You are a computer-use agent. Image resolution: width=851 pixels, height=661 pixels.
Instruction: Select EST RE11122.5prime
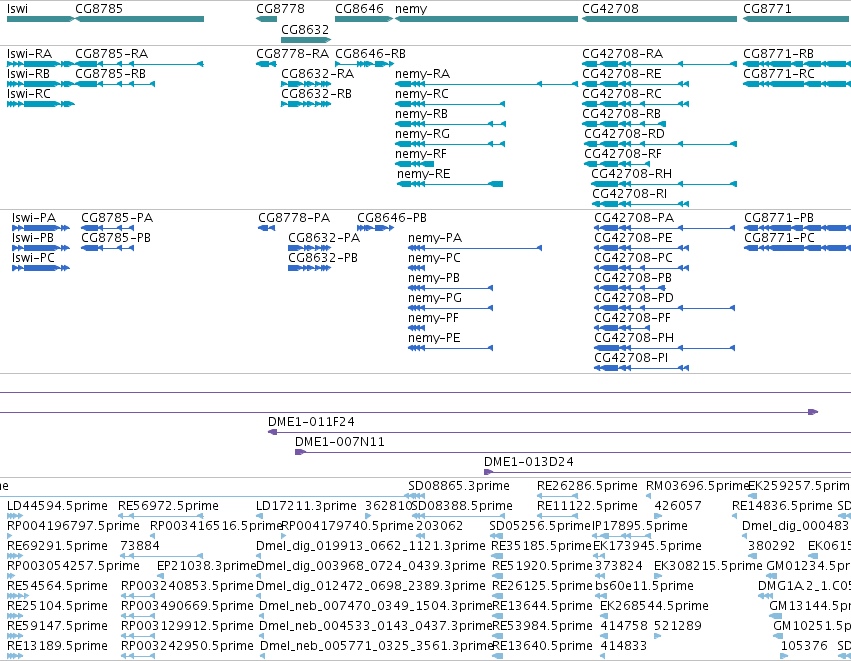(x=558, y=516)
